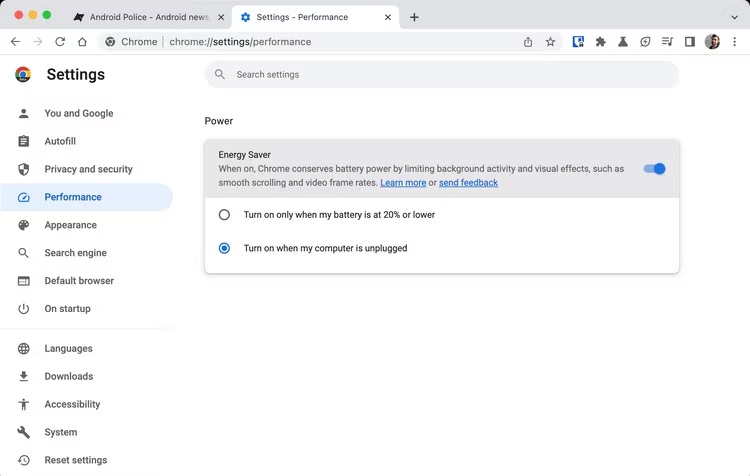Click the Share icon in the address bar

tap(528, 42)
